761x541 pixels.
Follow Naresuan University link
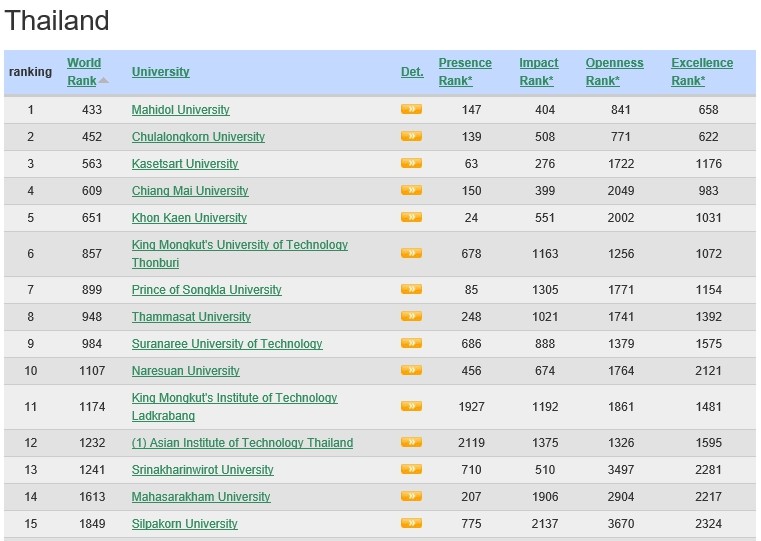point(185,371)
